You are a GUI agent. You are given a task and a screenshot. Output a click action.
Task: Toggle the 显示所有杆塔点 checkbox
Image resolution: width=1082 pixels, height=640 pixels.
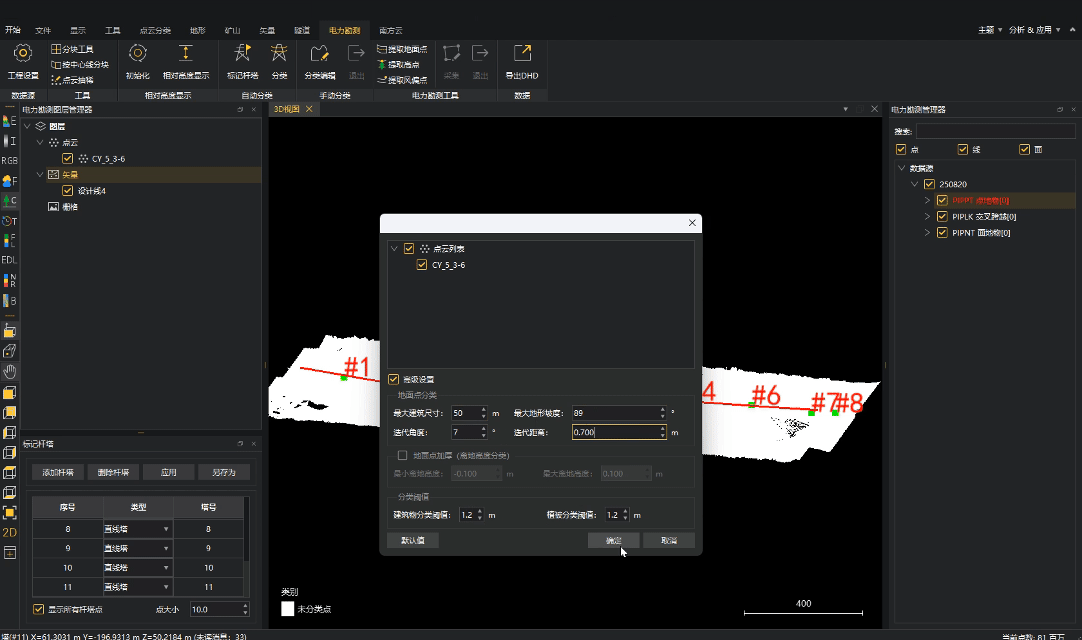tap(39, 609)
